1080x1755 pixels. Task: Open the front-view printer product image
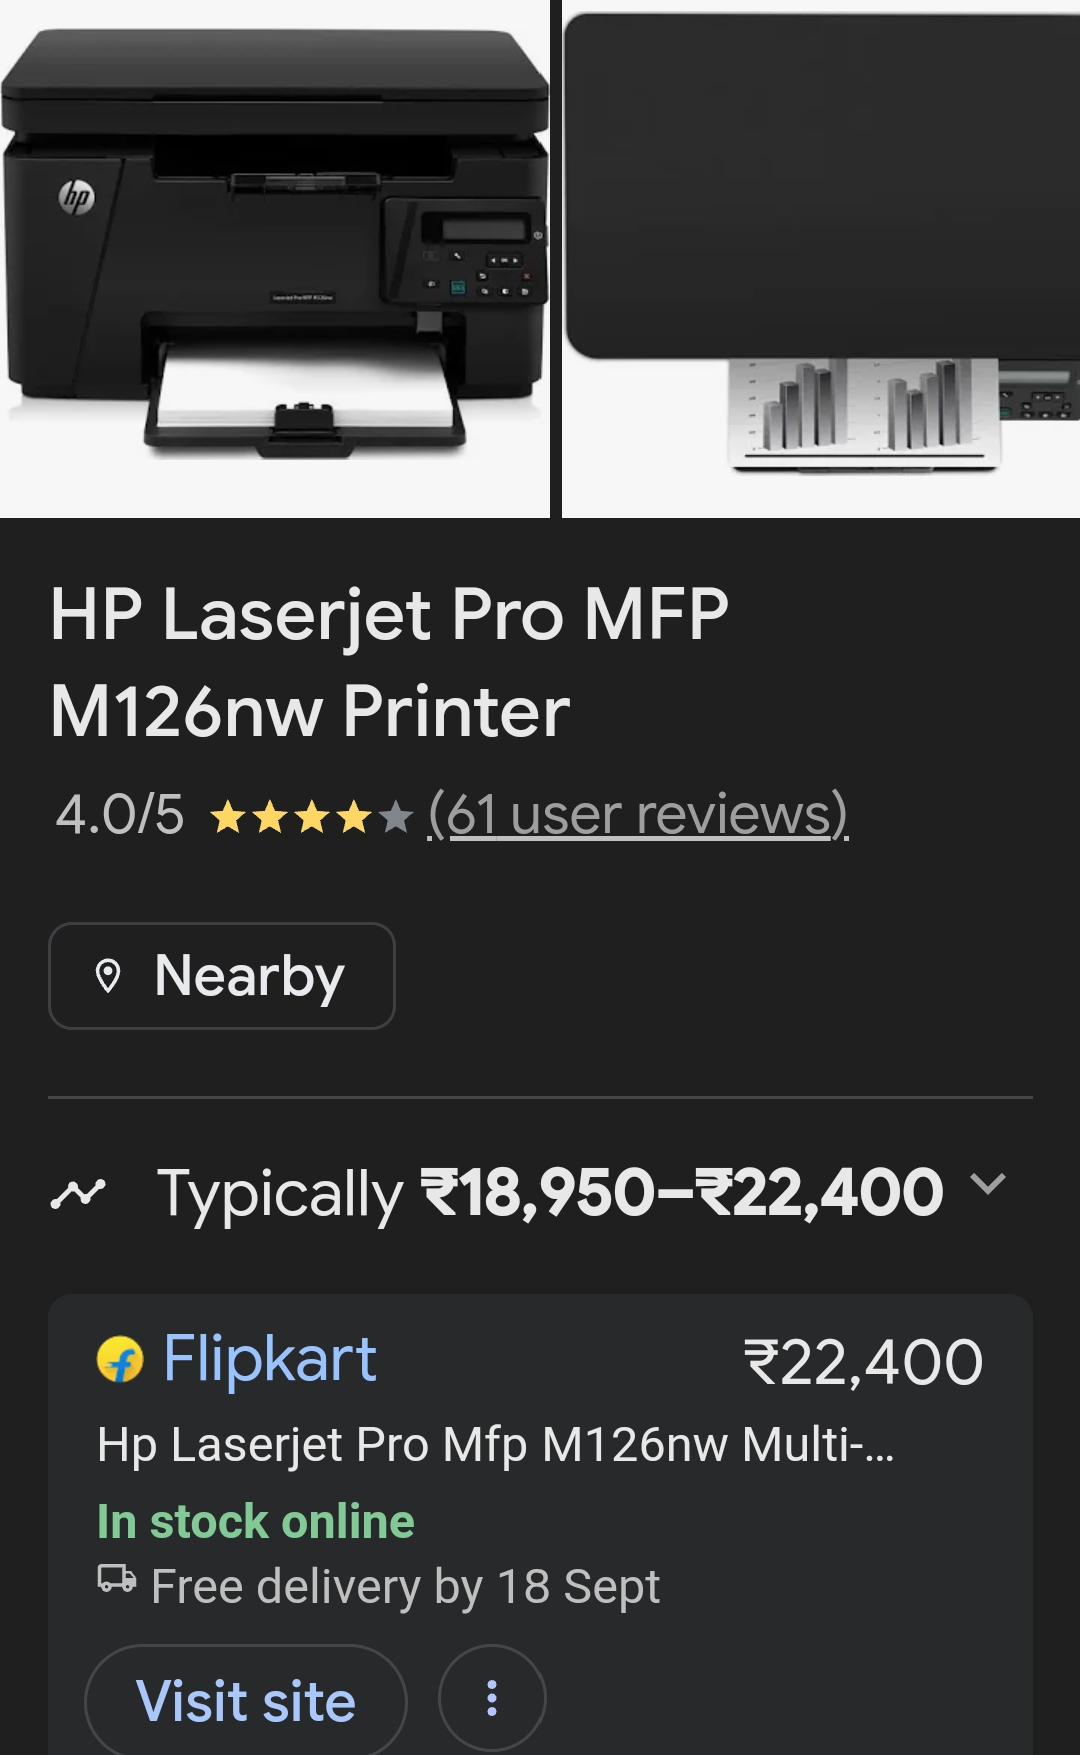(x=274, y=258)
